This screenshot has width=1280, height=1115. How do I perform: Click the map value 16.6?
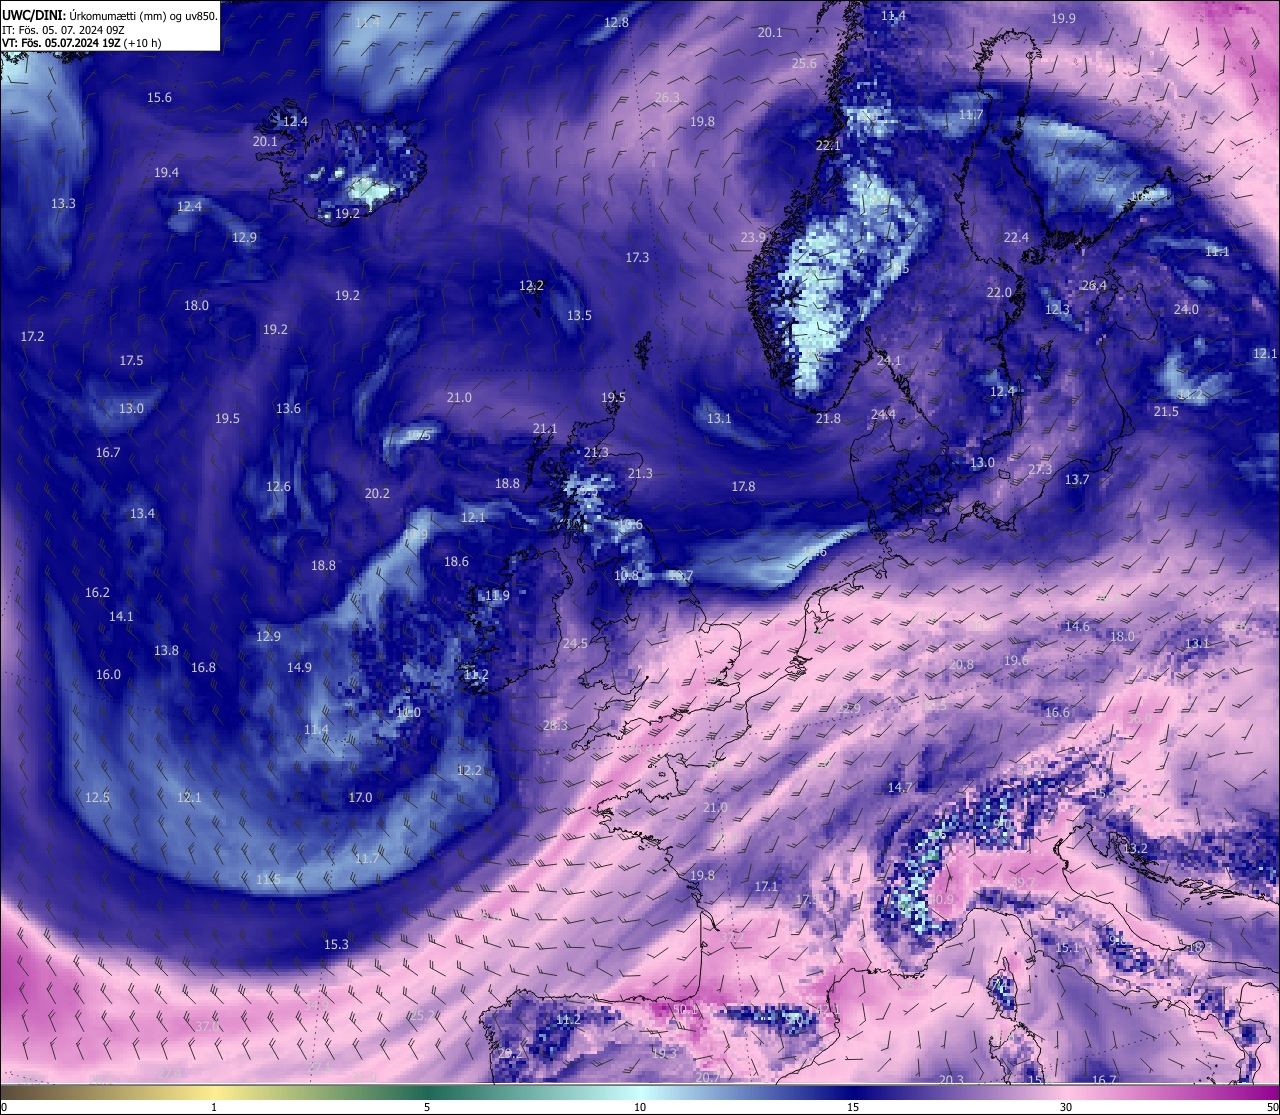[x=1057, y=712]
